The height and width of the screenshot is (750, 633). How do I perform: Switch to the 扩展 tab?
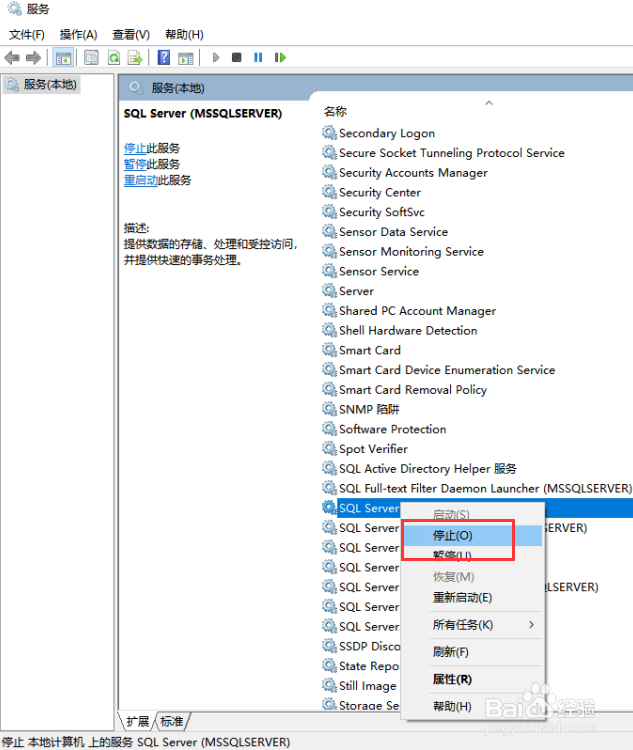click(x=137, y=721)
